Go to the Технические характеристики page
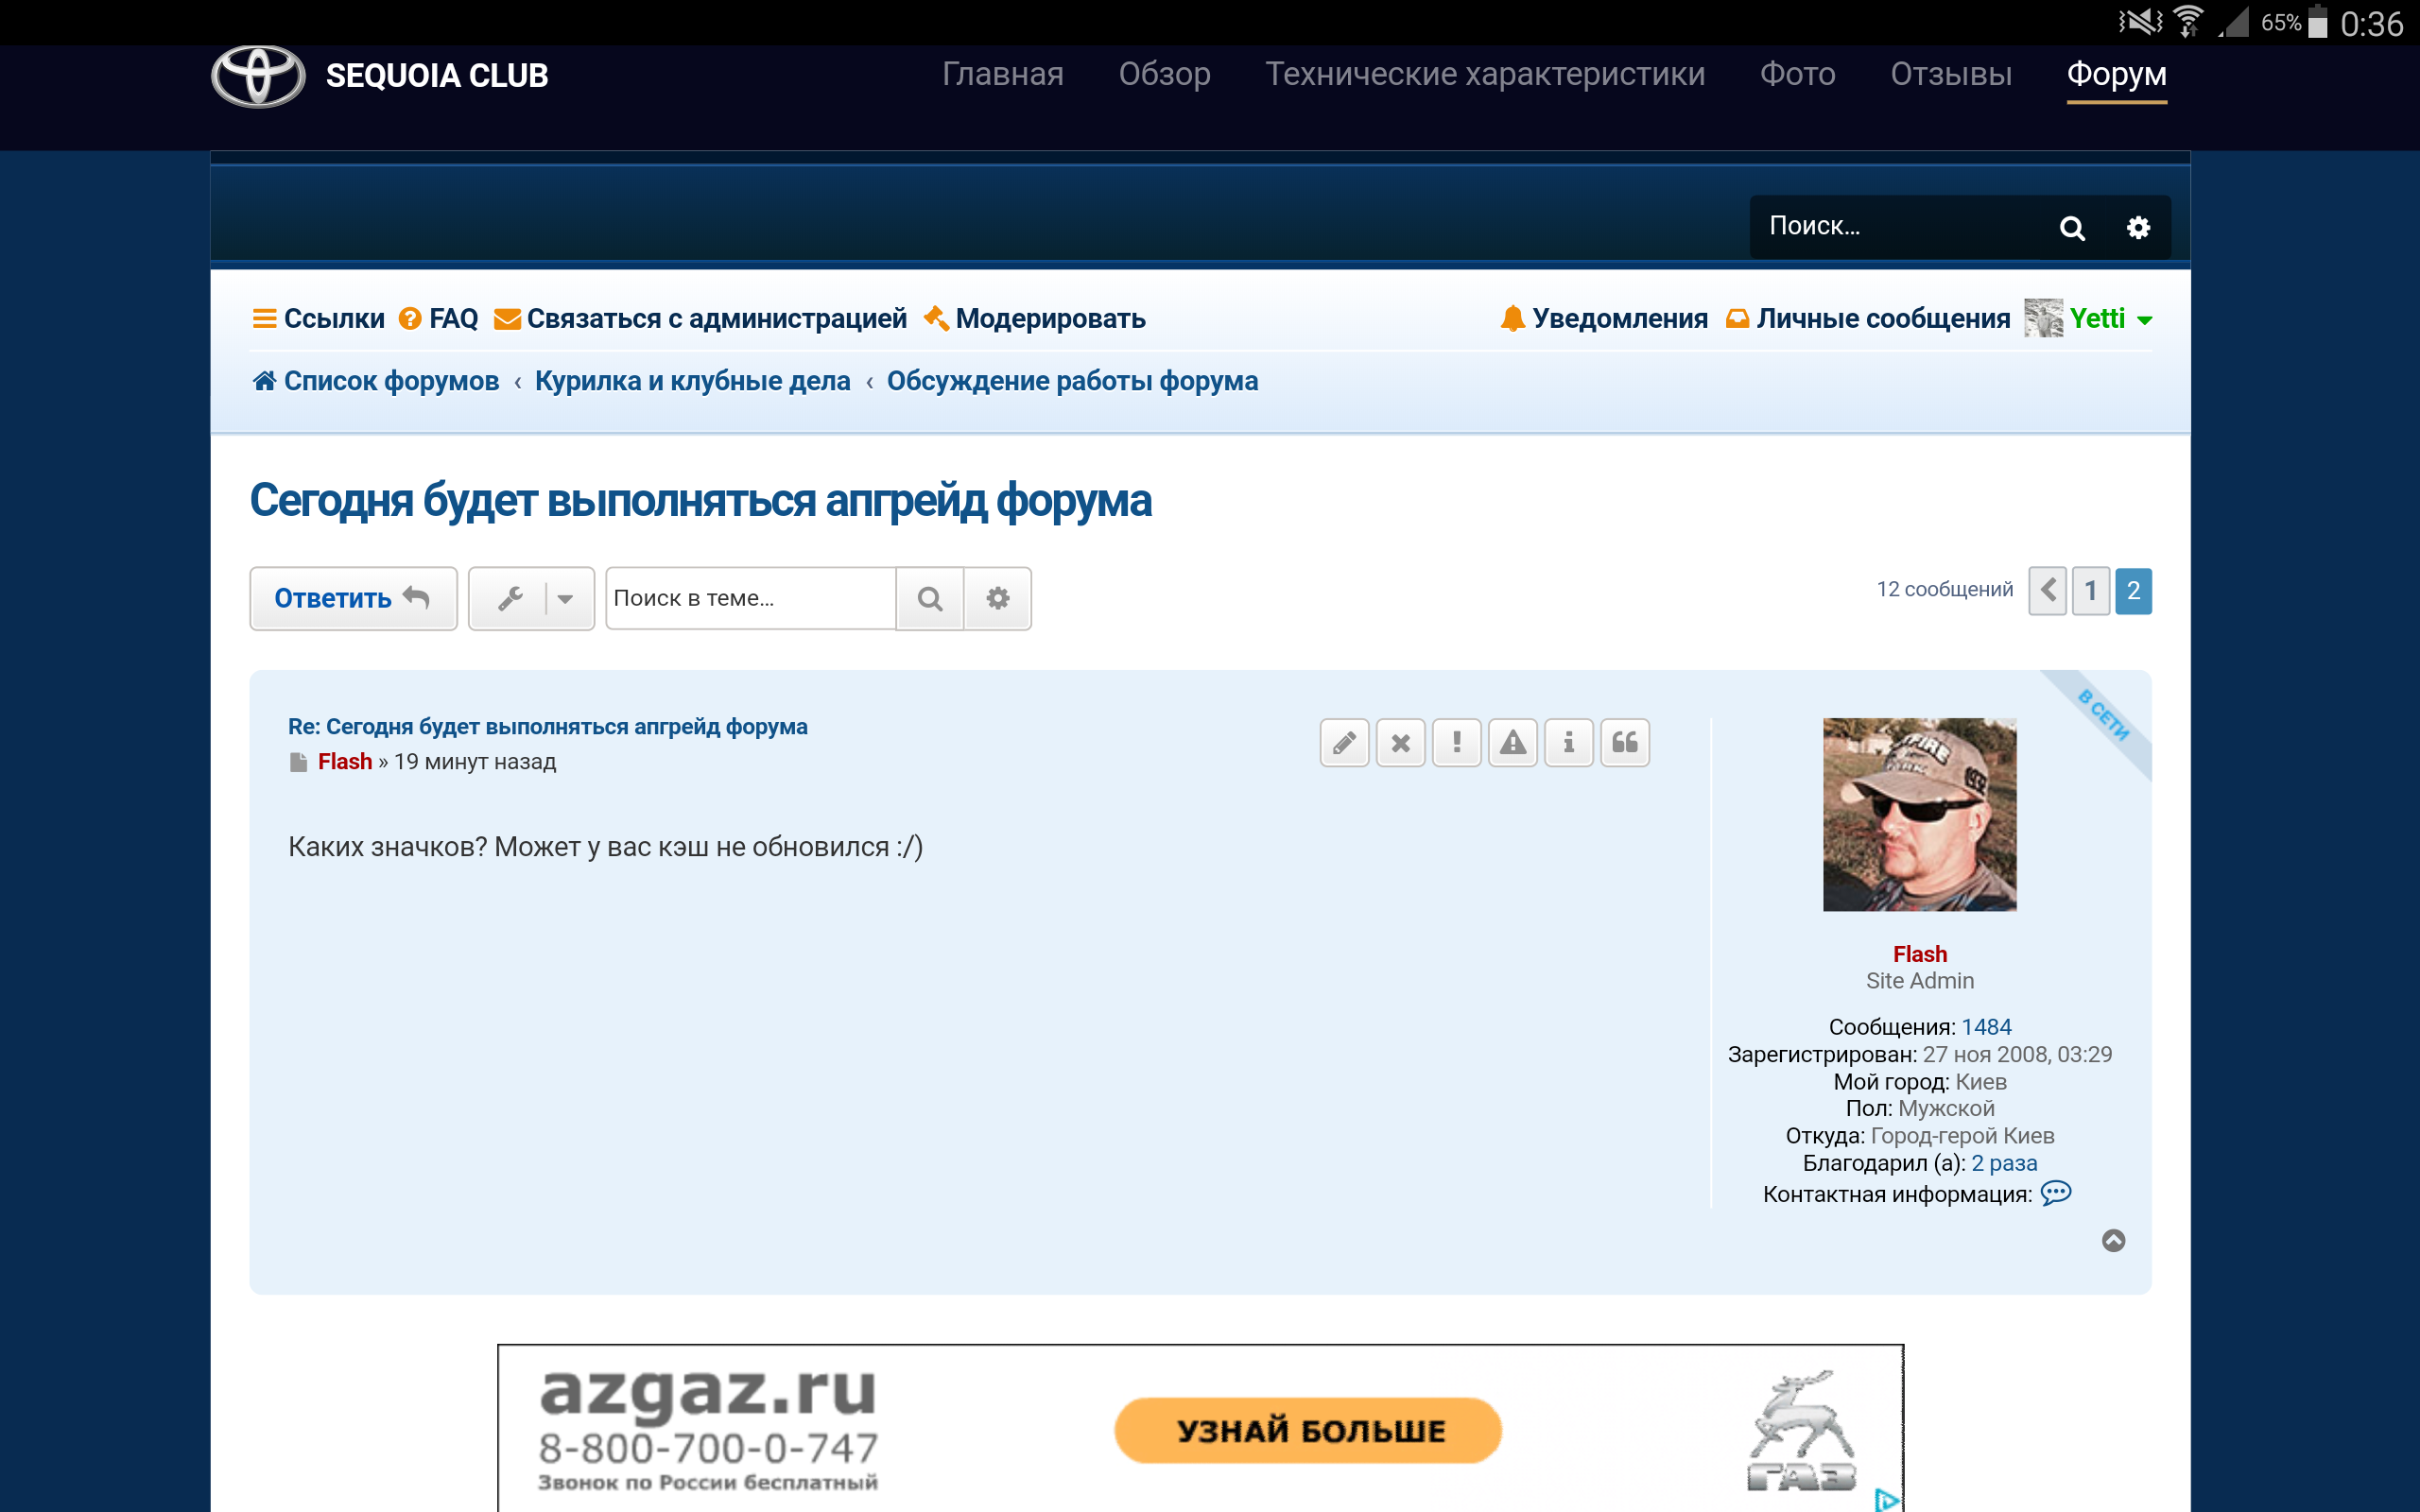2420x1512 pixels. click(1484, 74)
